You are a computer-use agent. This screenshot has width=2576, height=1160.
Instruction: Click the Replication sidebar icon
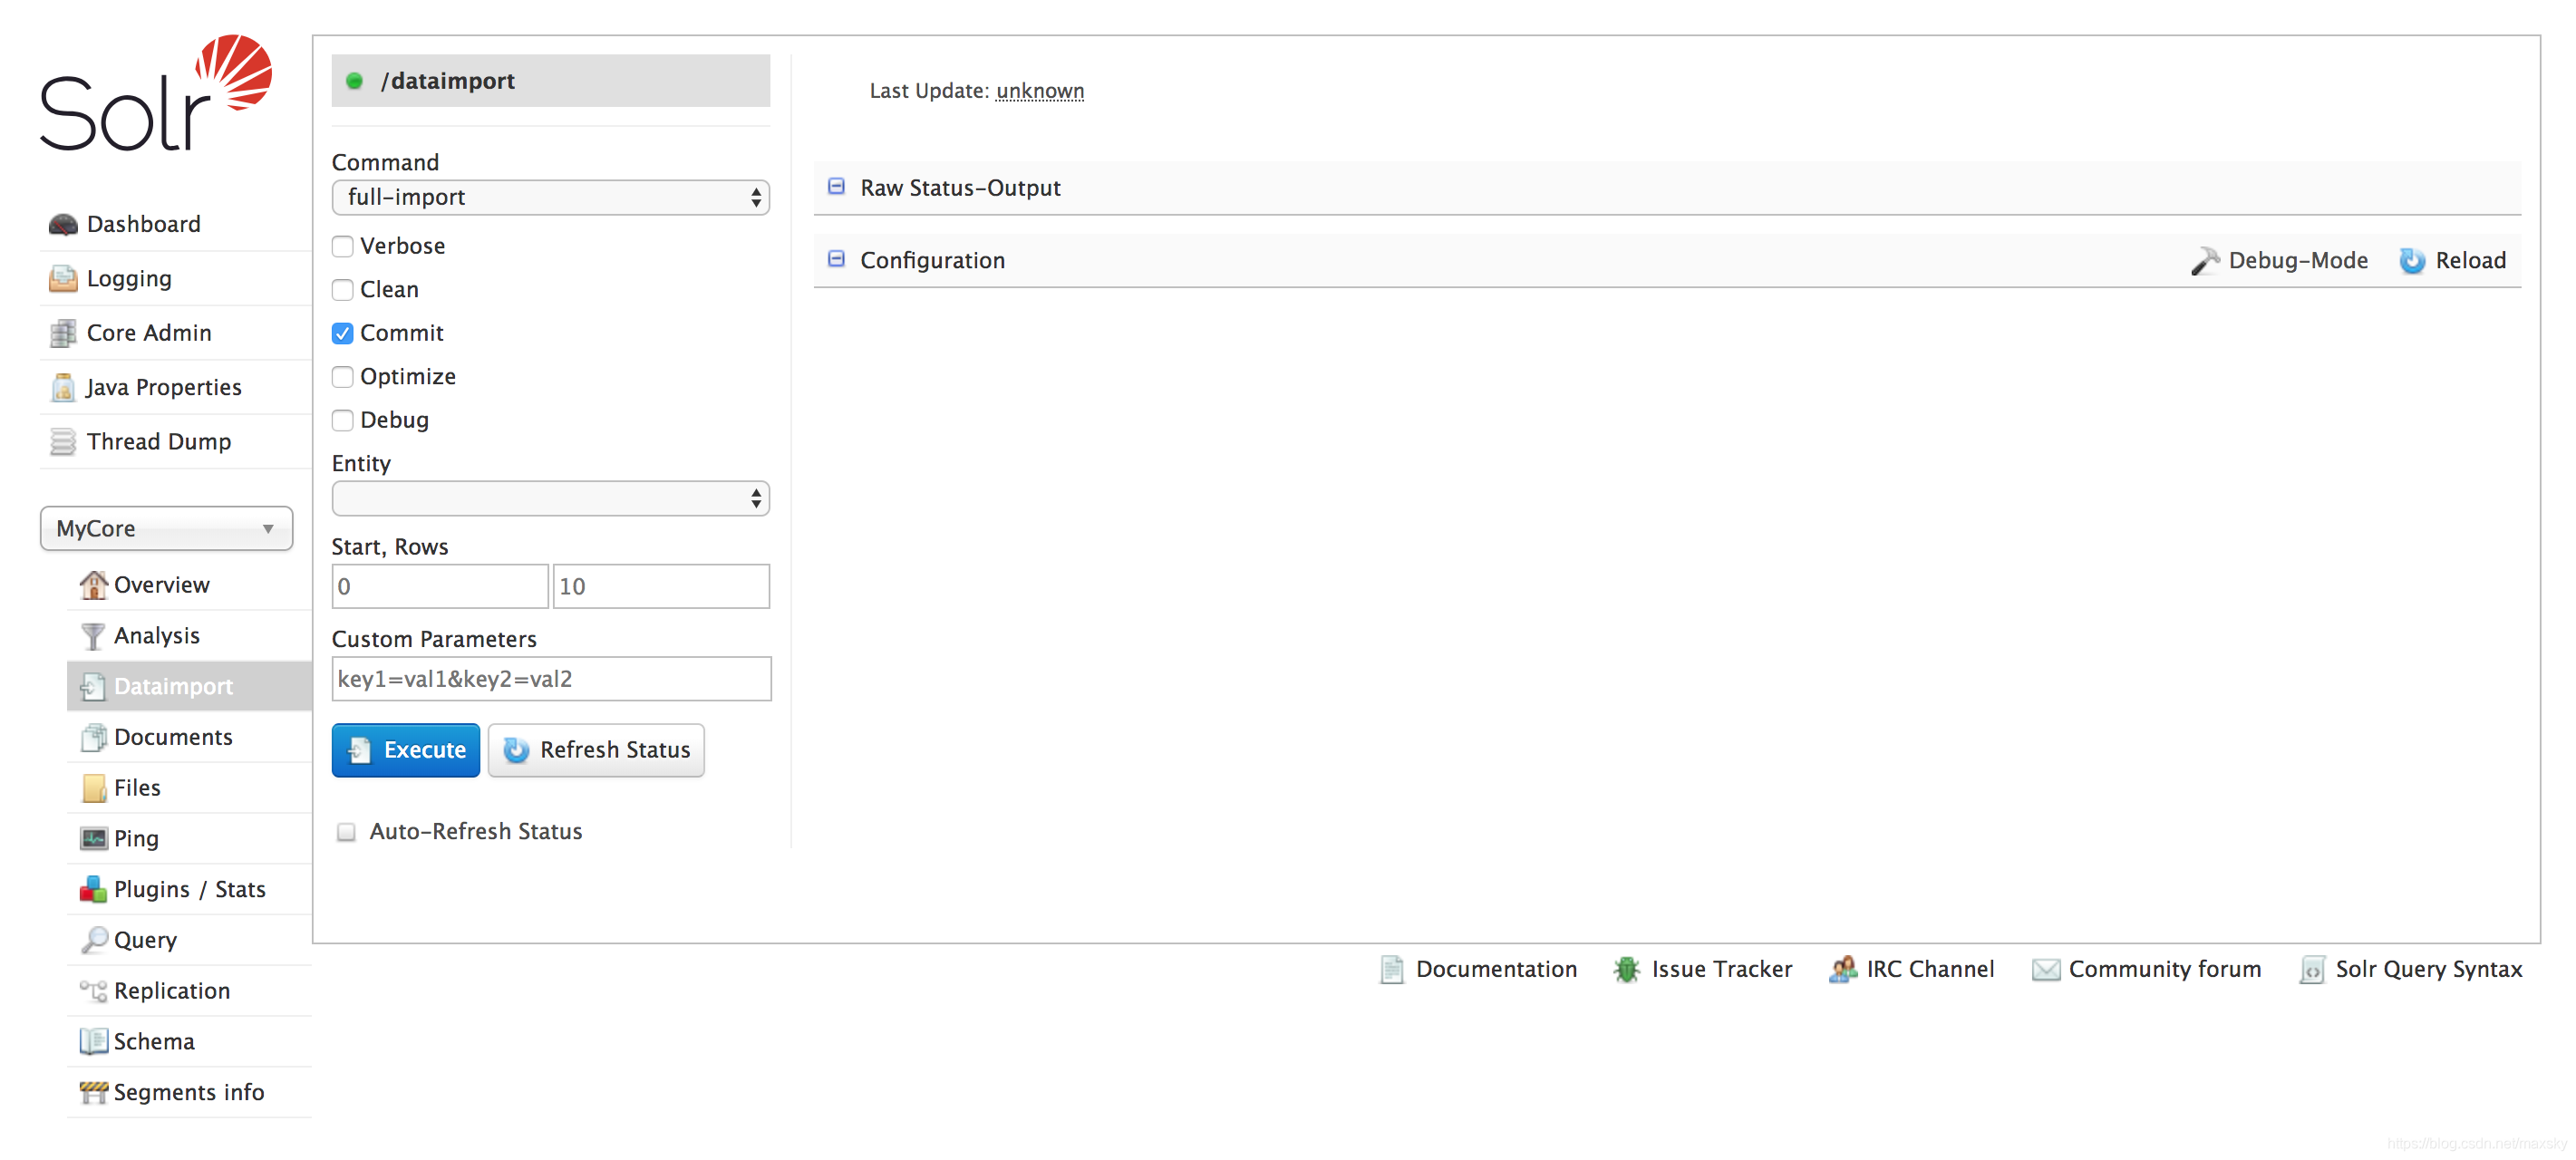click(x=92, y=989)
